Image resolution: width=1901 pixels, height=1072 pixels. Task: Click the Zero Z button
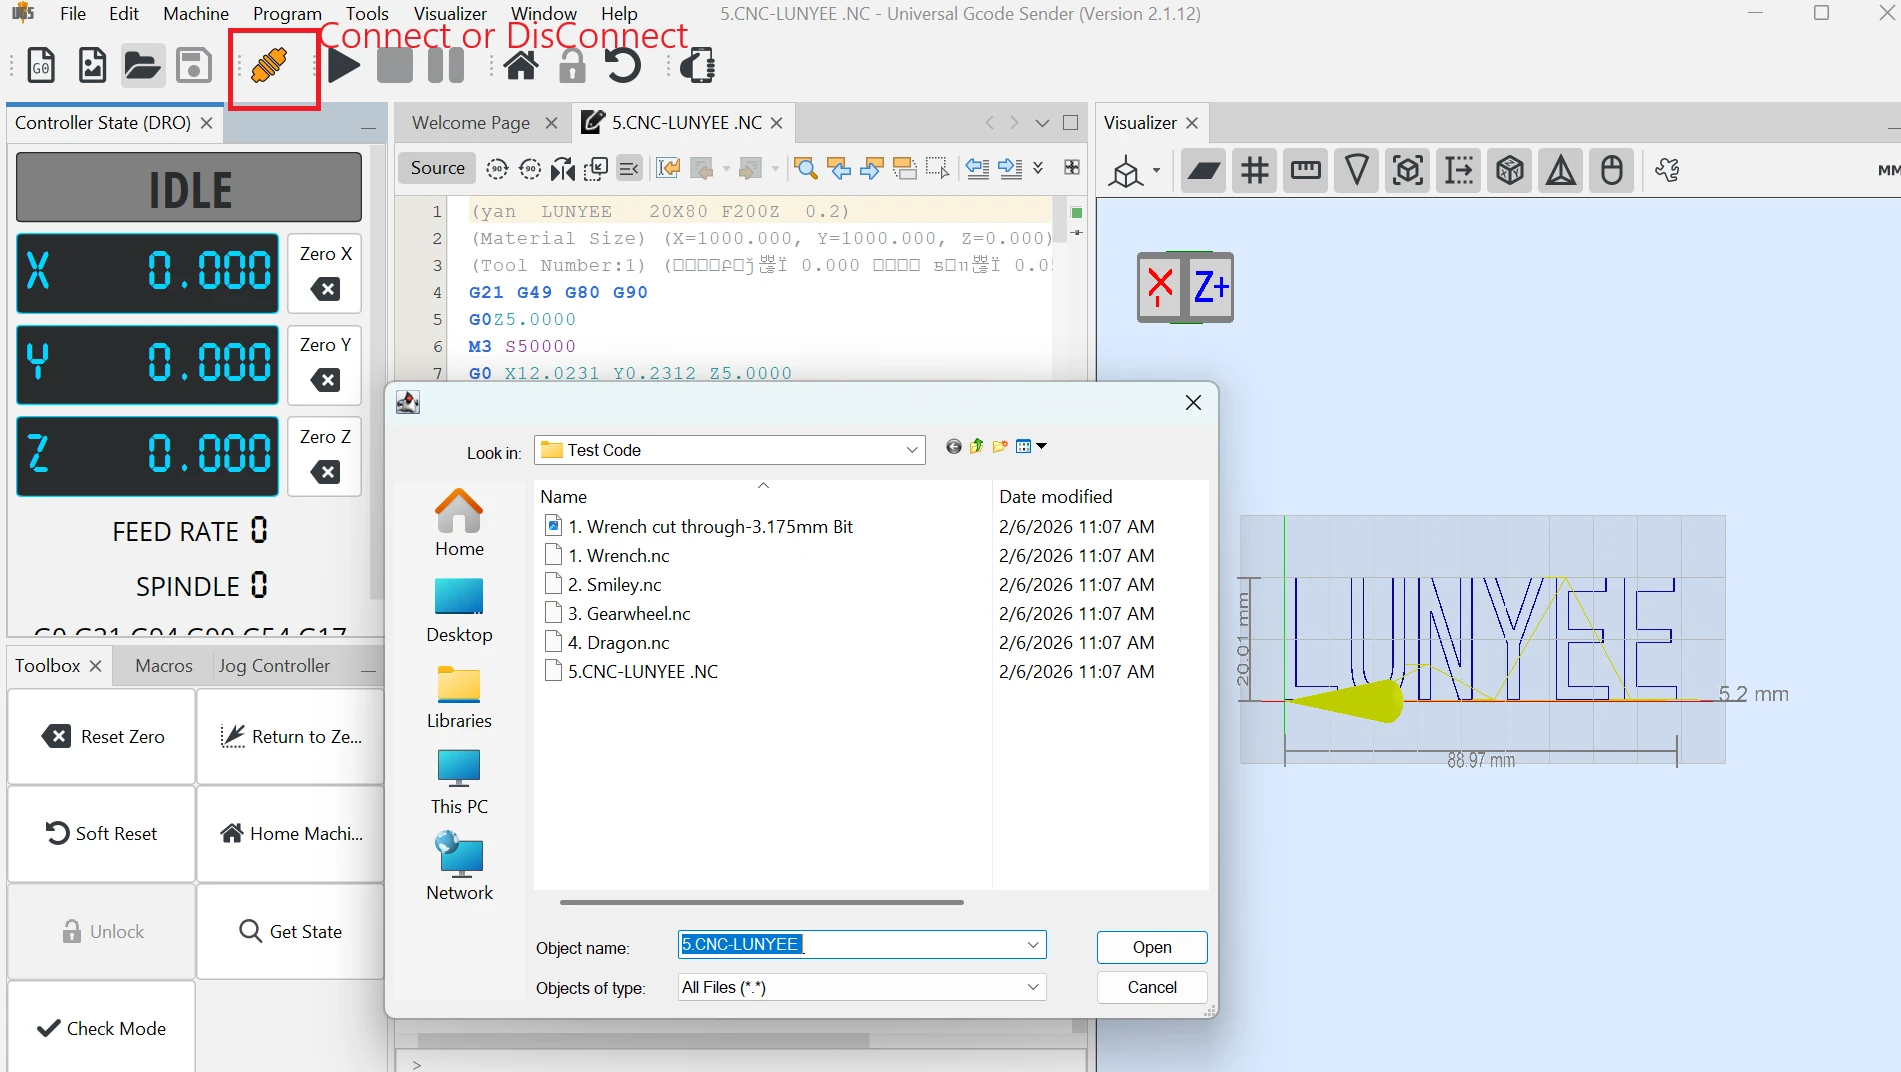(x=325, y=456)
